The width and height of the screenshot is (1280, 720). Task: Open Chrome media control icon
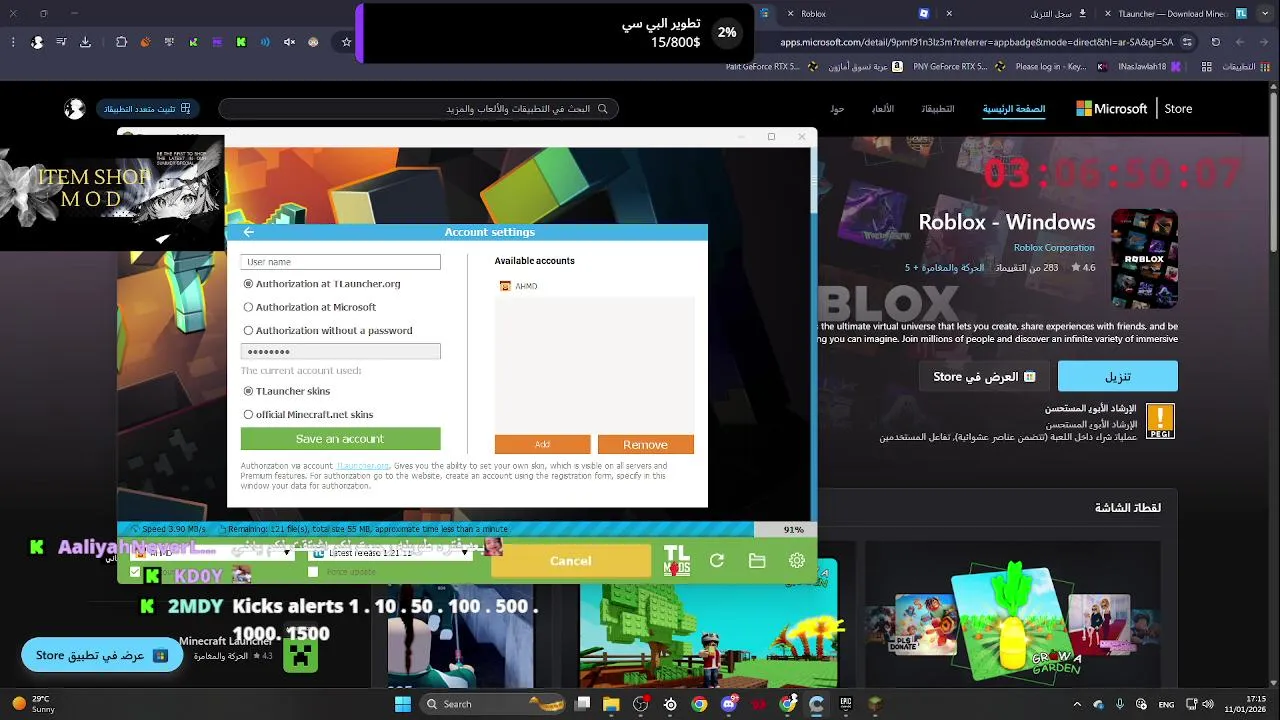62,42
